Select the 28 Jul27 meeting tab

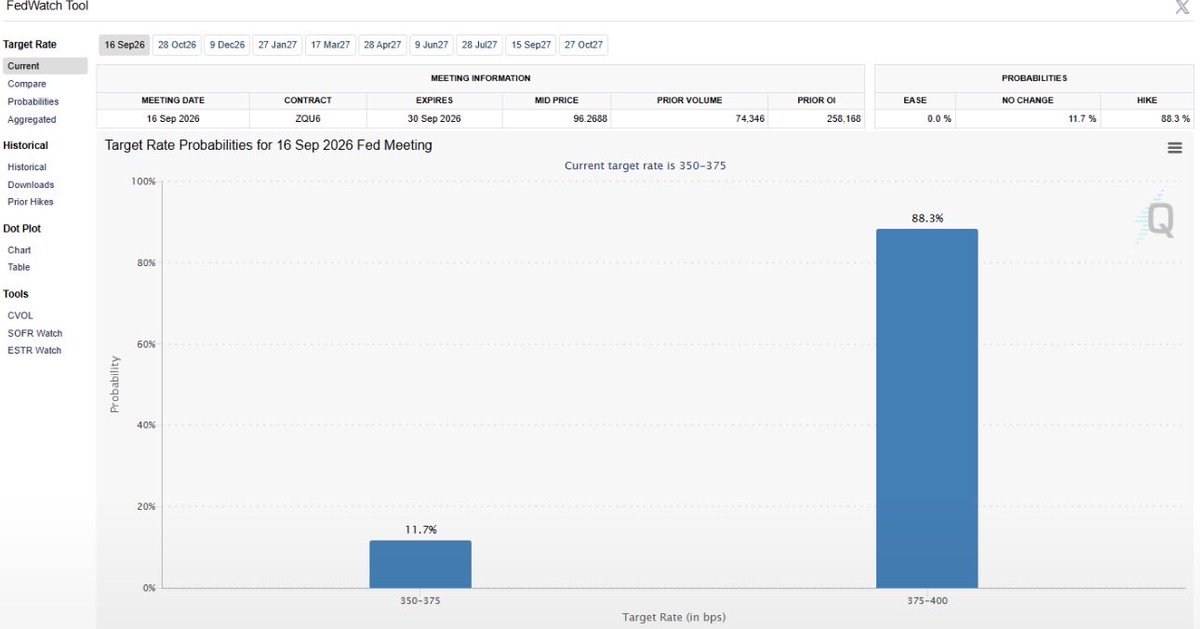[x=480, y=45]
